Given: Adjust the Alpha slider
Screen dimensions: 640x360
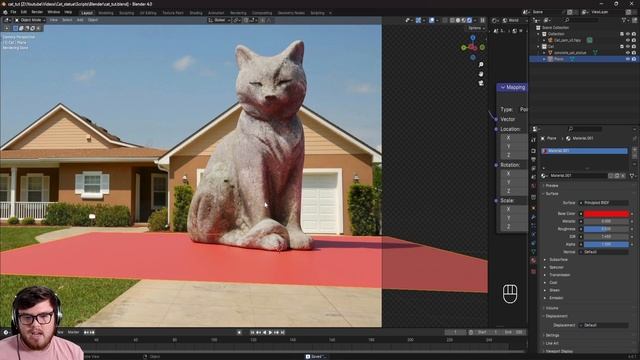Looking at the screenshot, I should [x=606, y=244].
